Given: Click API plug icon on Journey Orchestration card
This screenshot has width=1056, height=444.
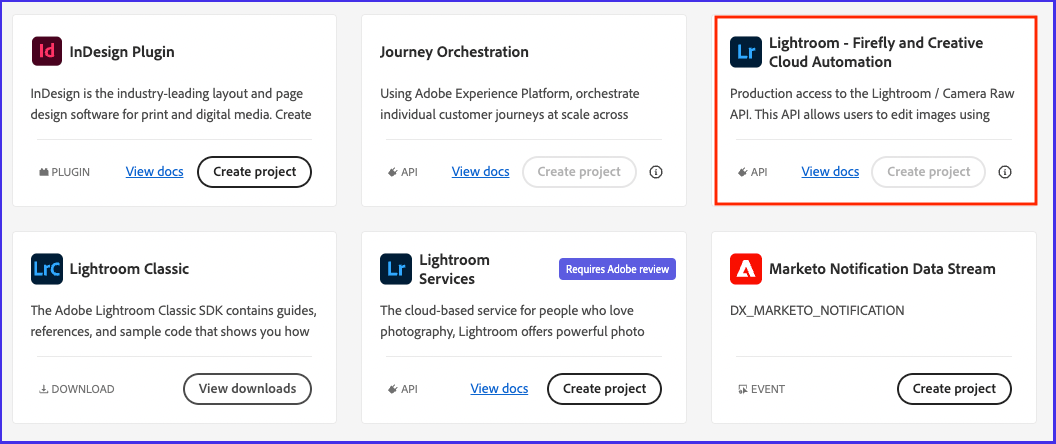Looking at the screenshot, I should [x=393, y=172].
